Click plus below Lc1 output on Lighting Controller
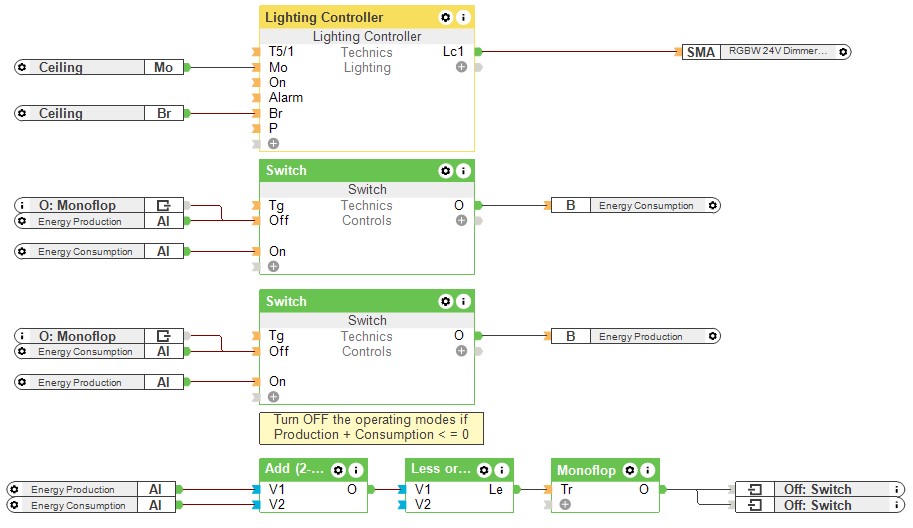The image size is (913, 528). point(461,67)
